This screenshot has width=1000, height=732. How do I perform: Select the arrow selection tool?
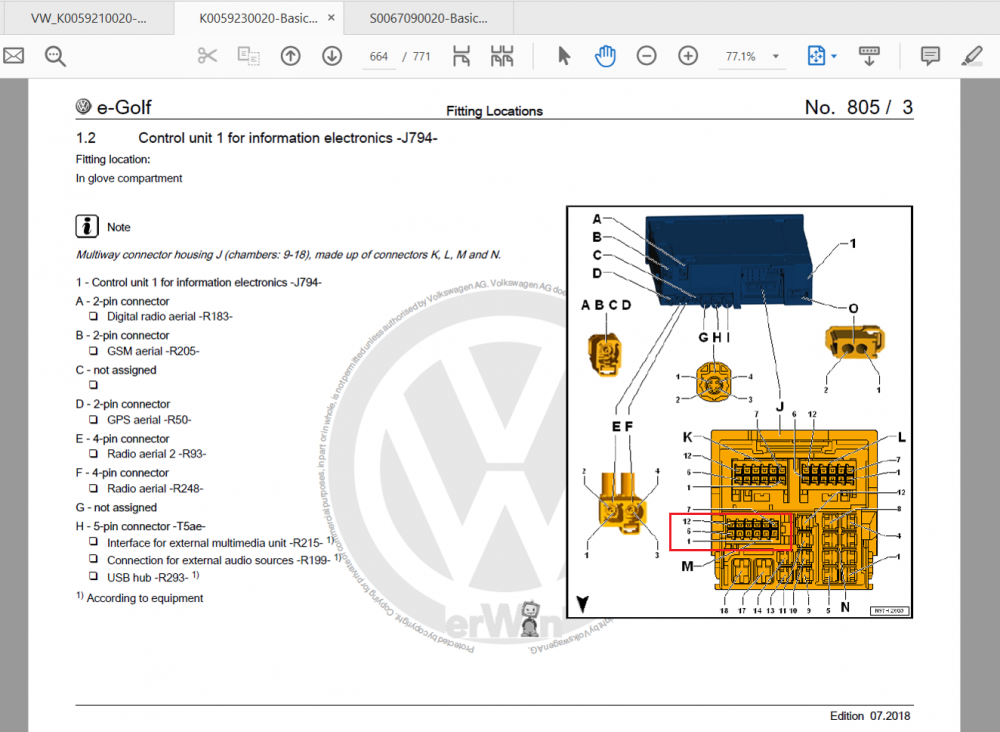[564, 56]
